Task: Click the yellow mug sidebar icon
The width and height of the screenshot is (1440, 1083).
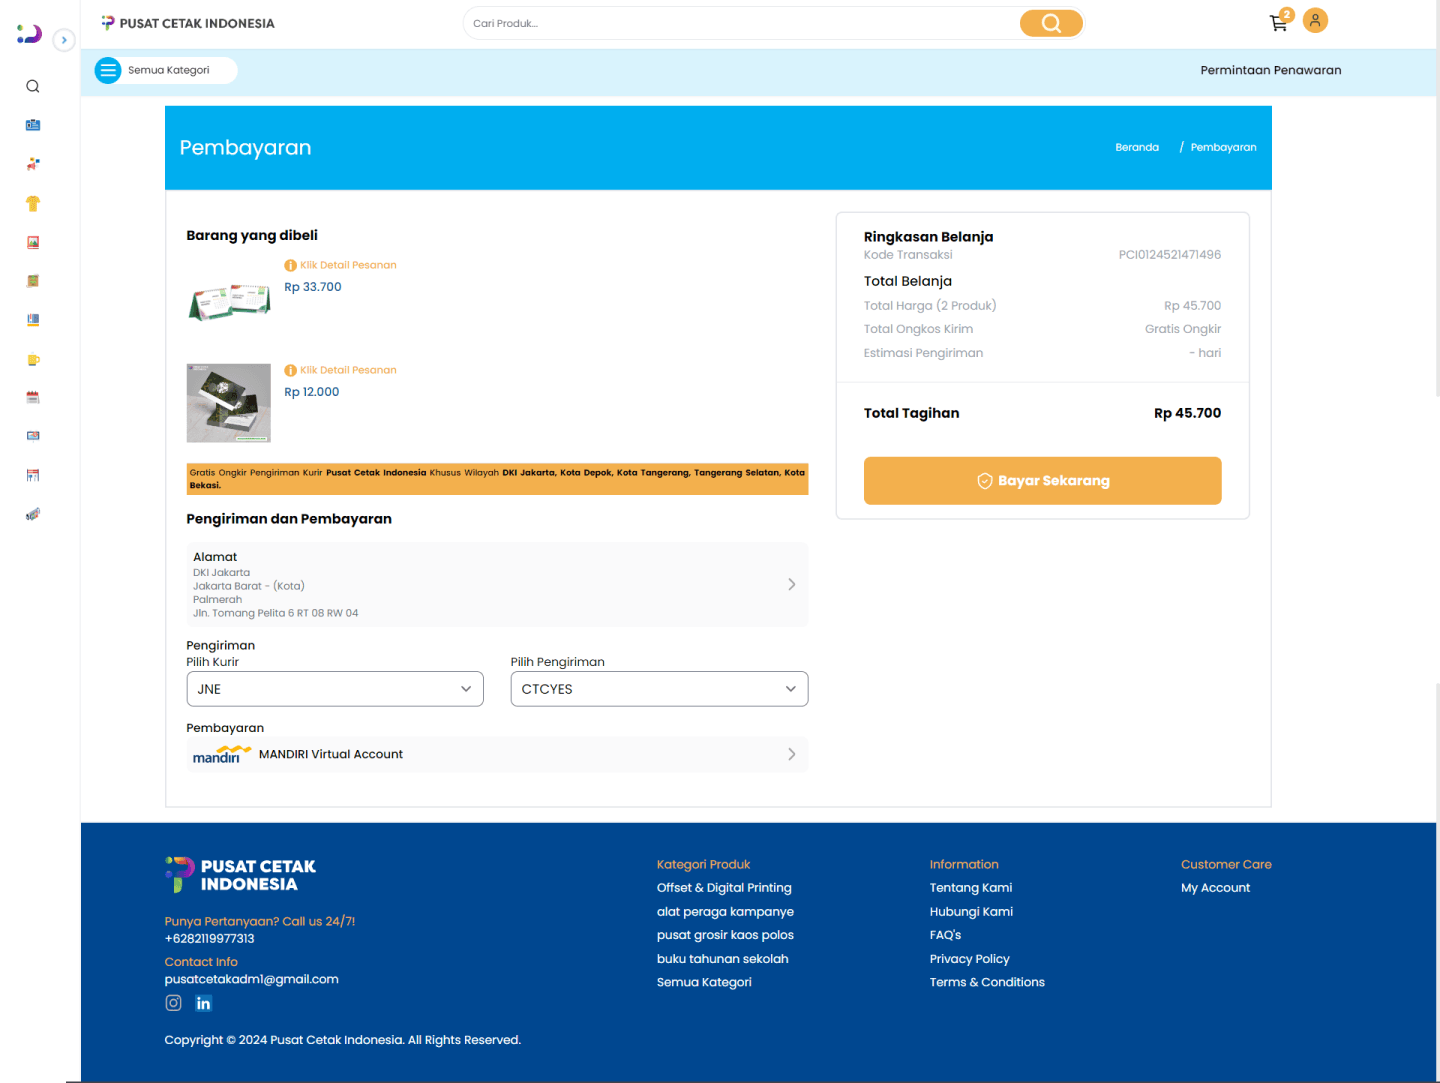Action: click(33, 360)
